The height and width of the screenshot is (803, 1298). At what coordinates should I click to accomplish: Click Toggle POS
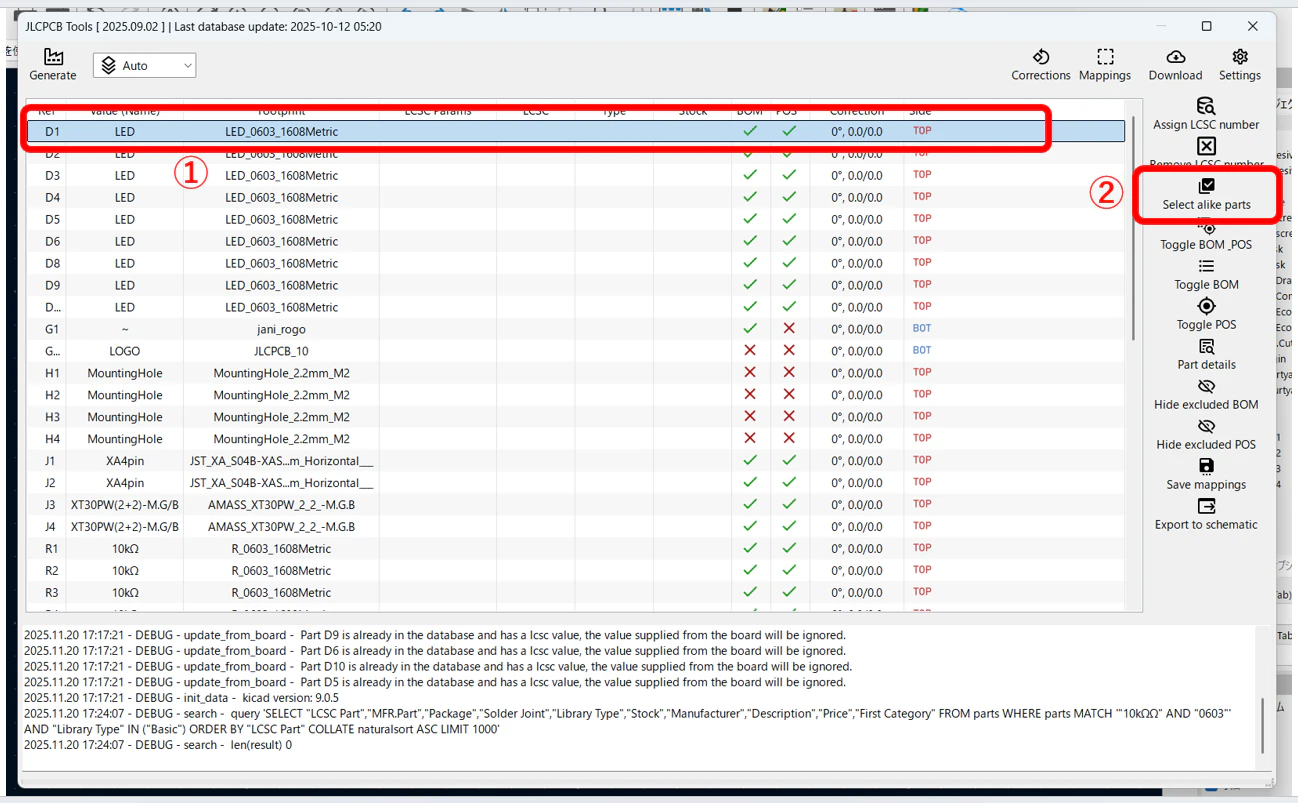[1206, 315]
